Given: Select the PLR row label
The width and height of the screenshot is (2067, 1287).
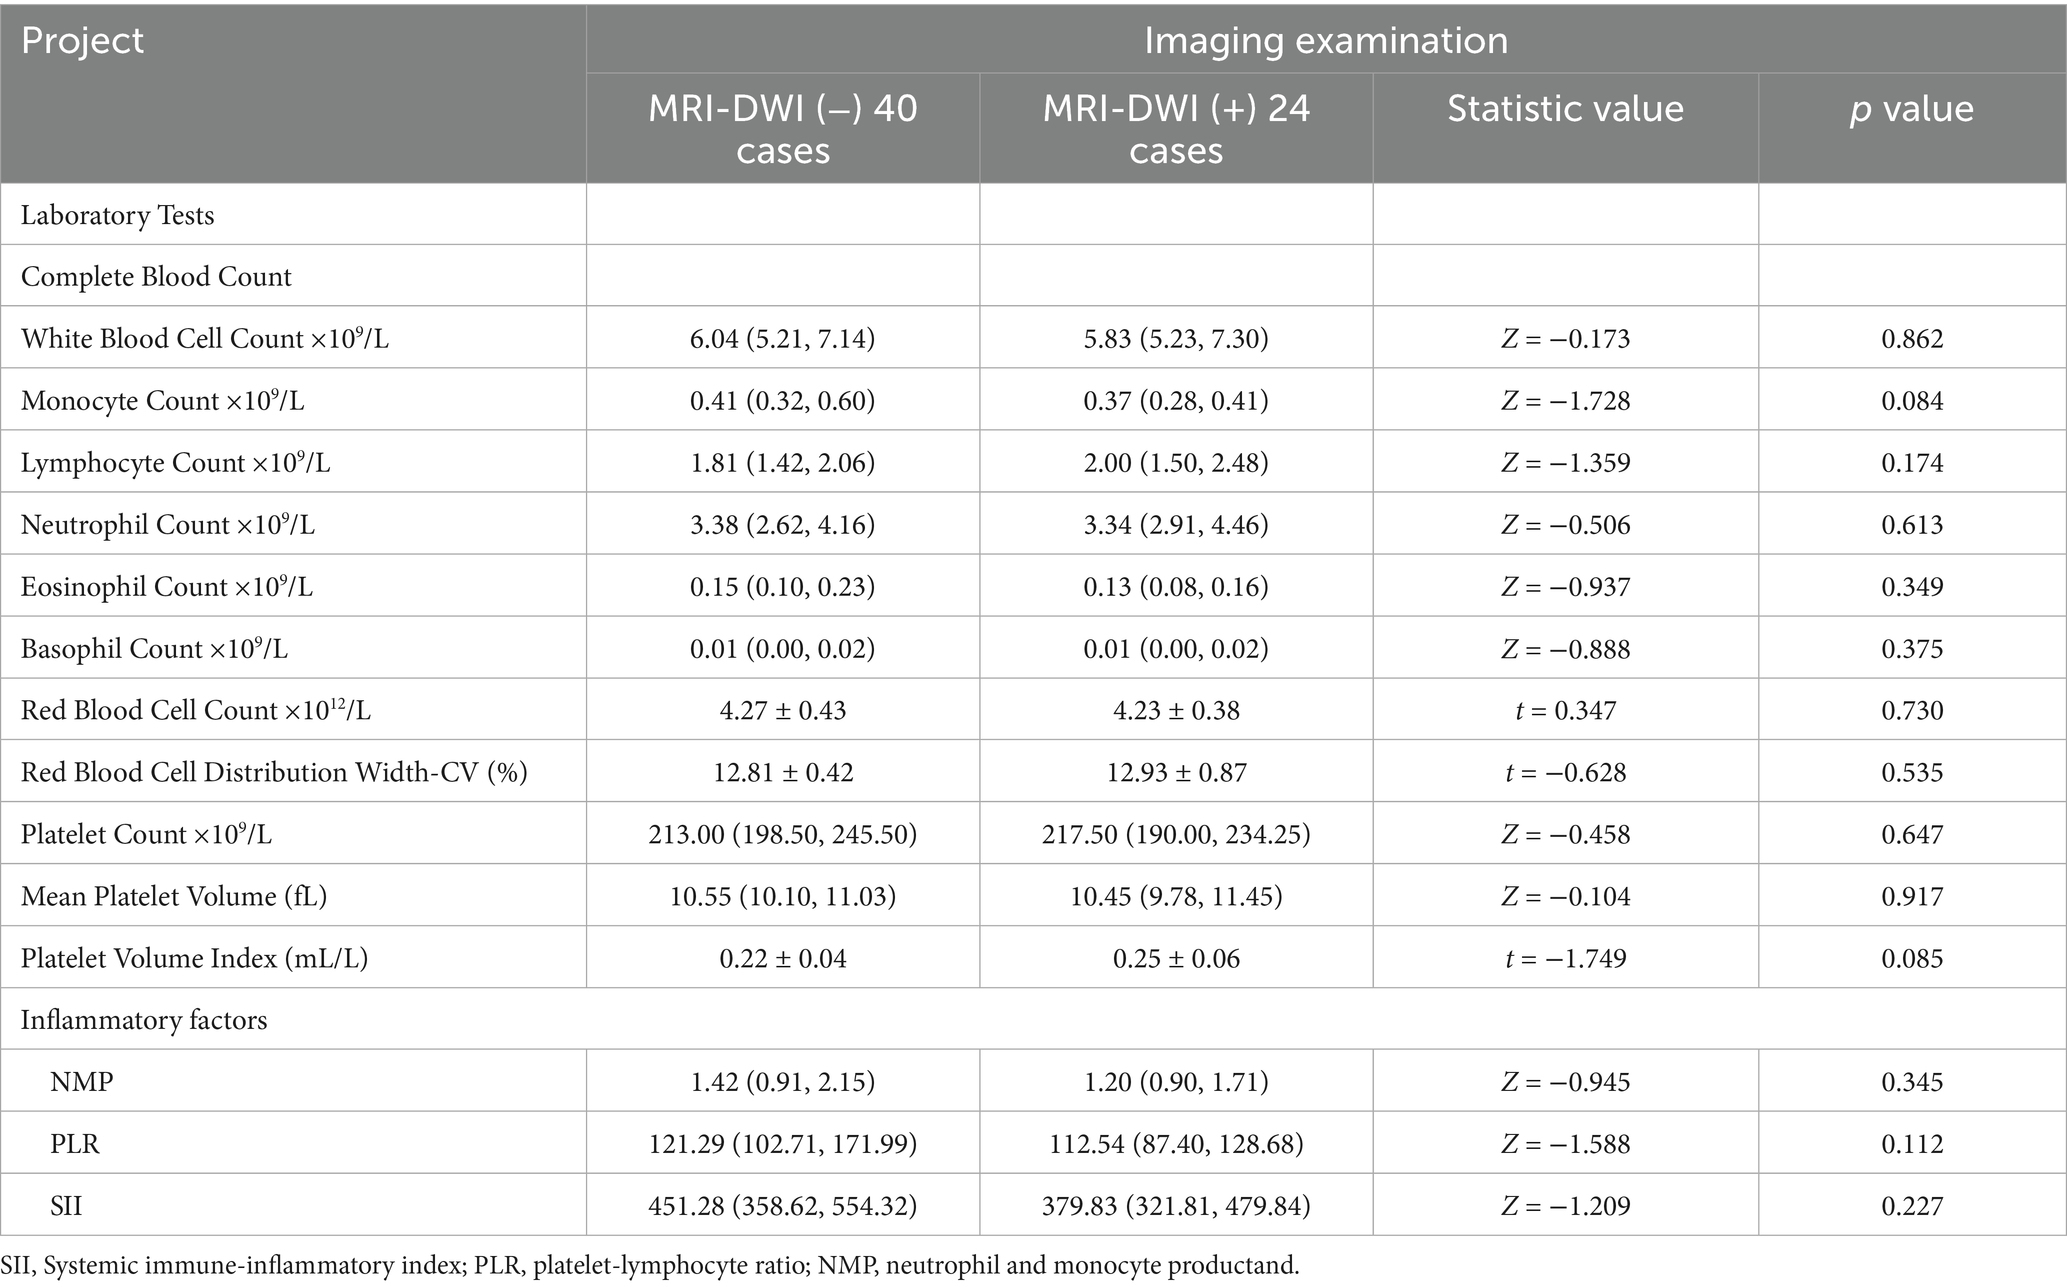Looking at the screenshot, I should [x=75, y=1144].
